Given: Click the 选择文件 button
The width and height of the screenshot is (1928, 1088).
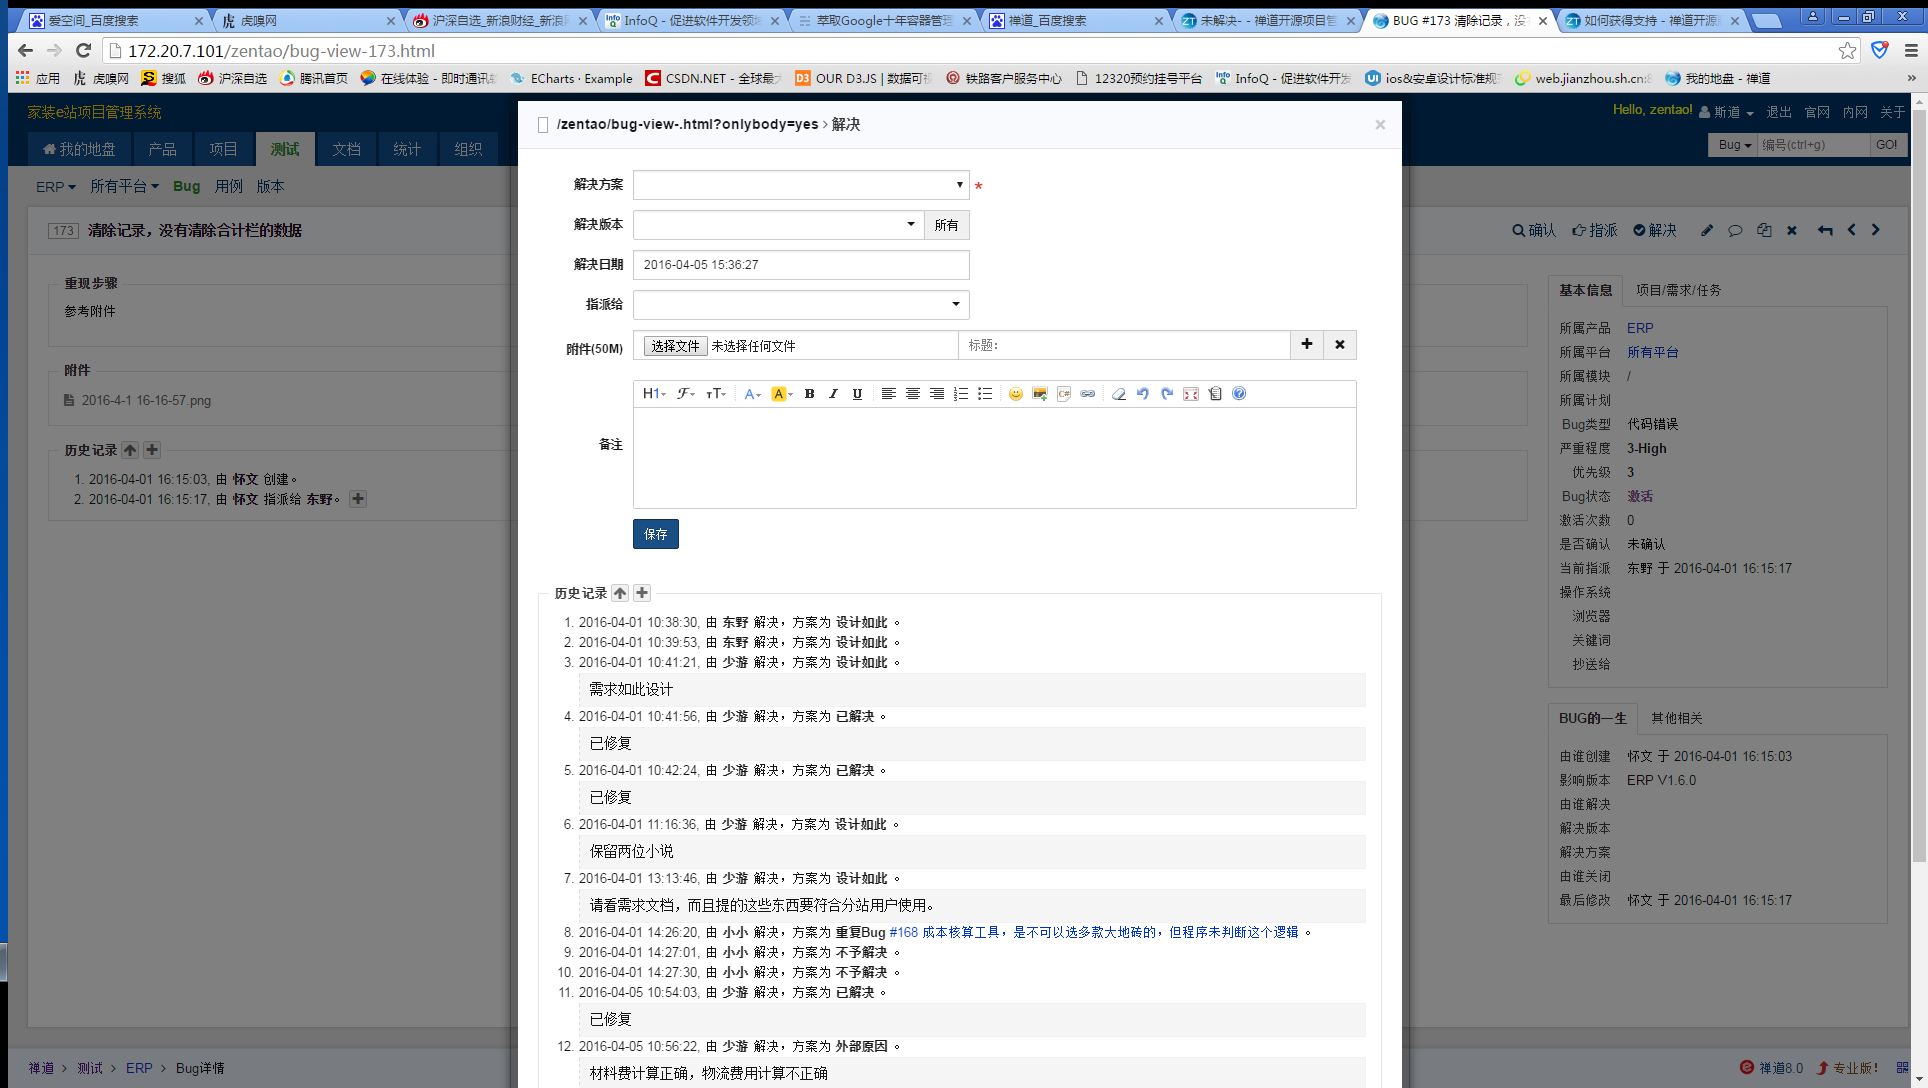Looking at the screenshot, I should (675, 346).
